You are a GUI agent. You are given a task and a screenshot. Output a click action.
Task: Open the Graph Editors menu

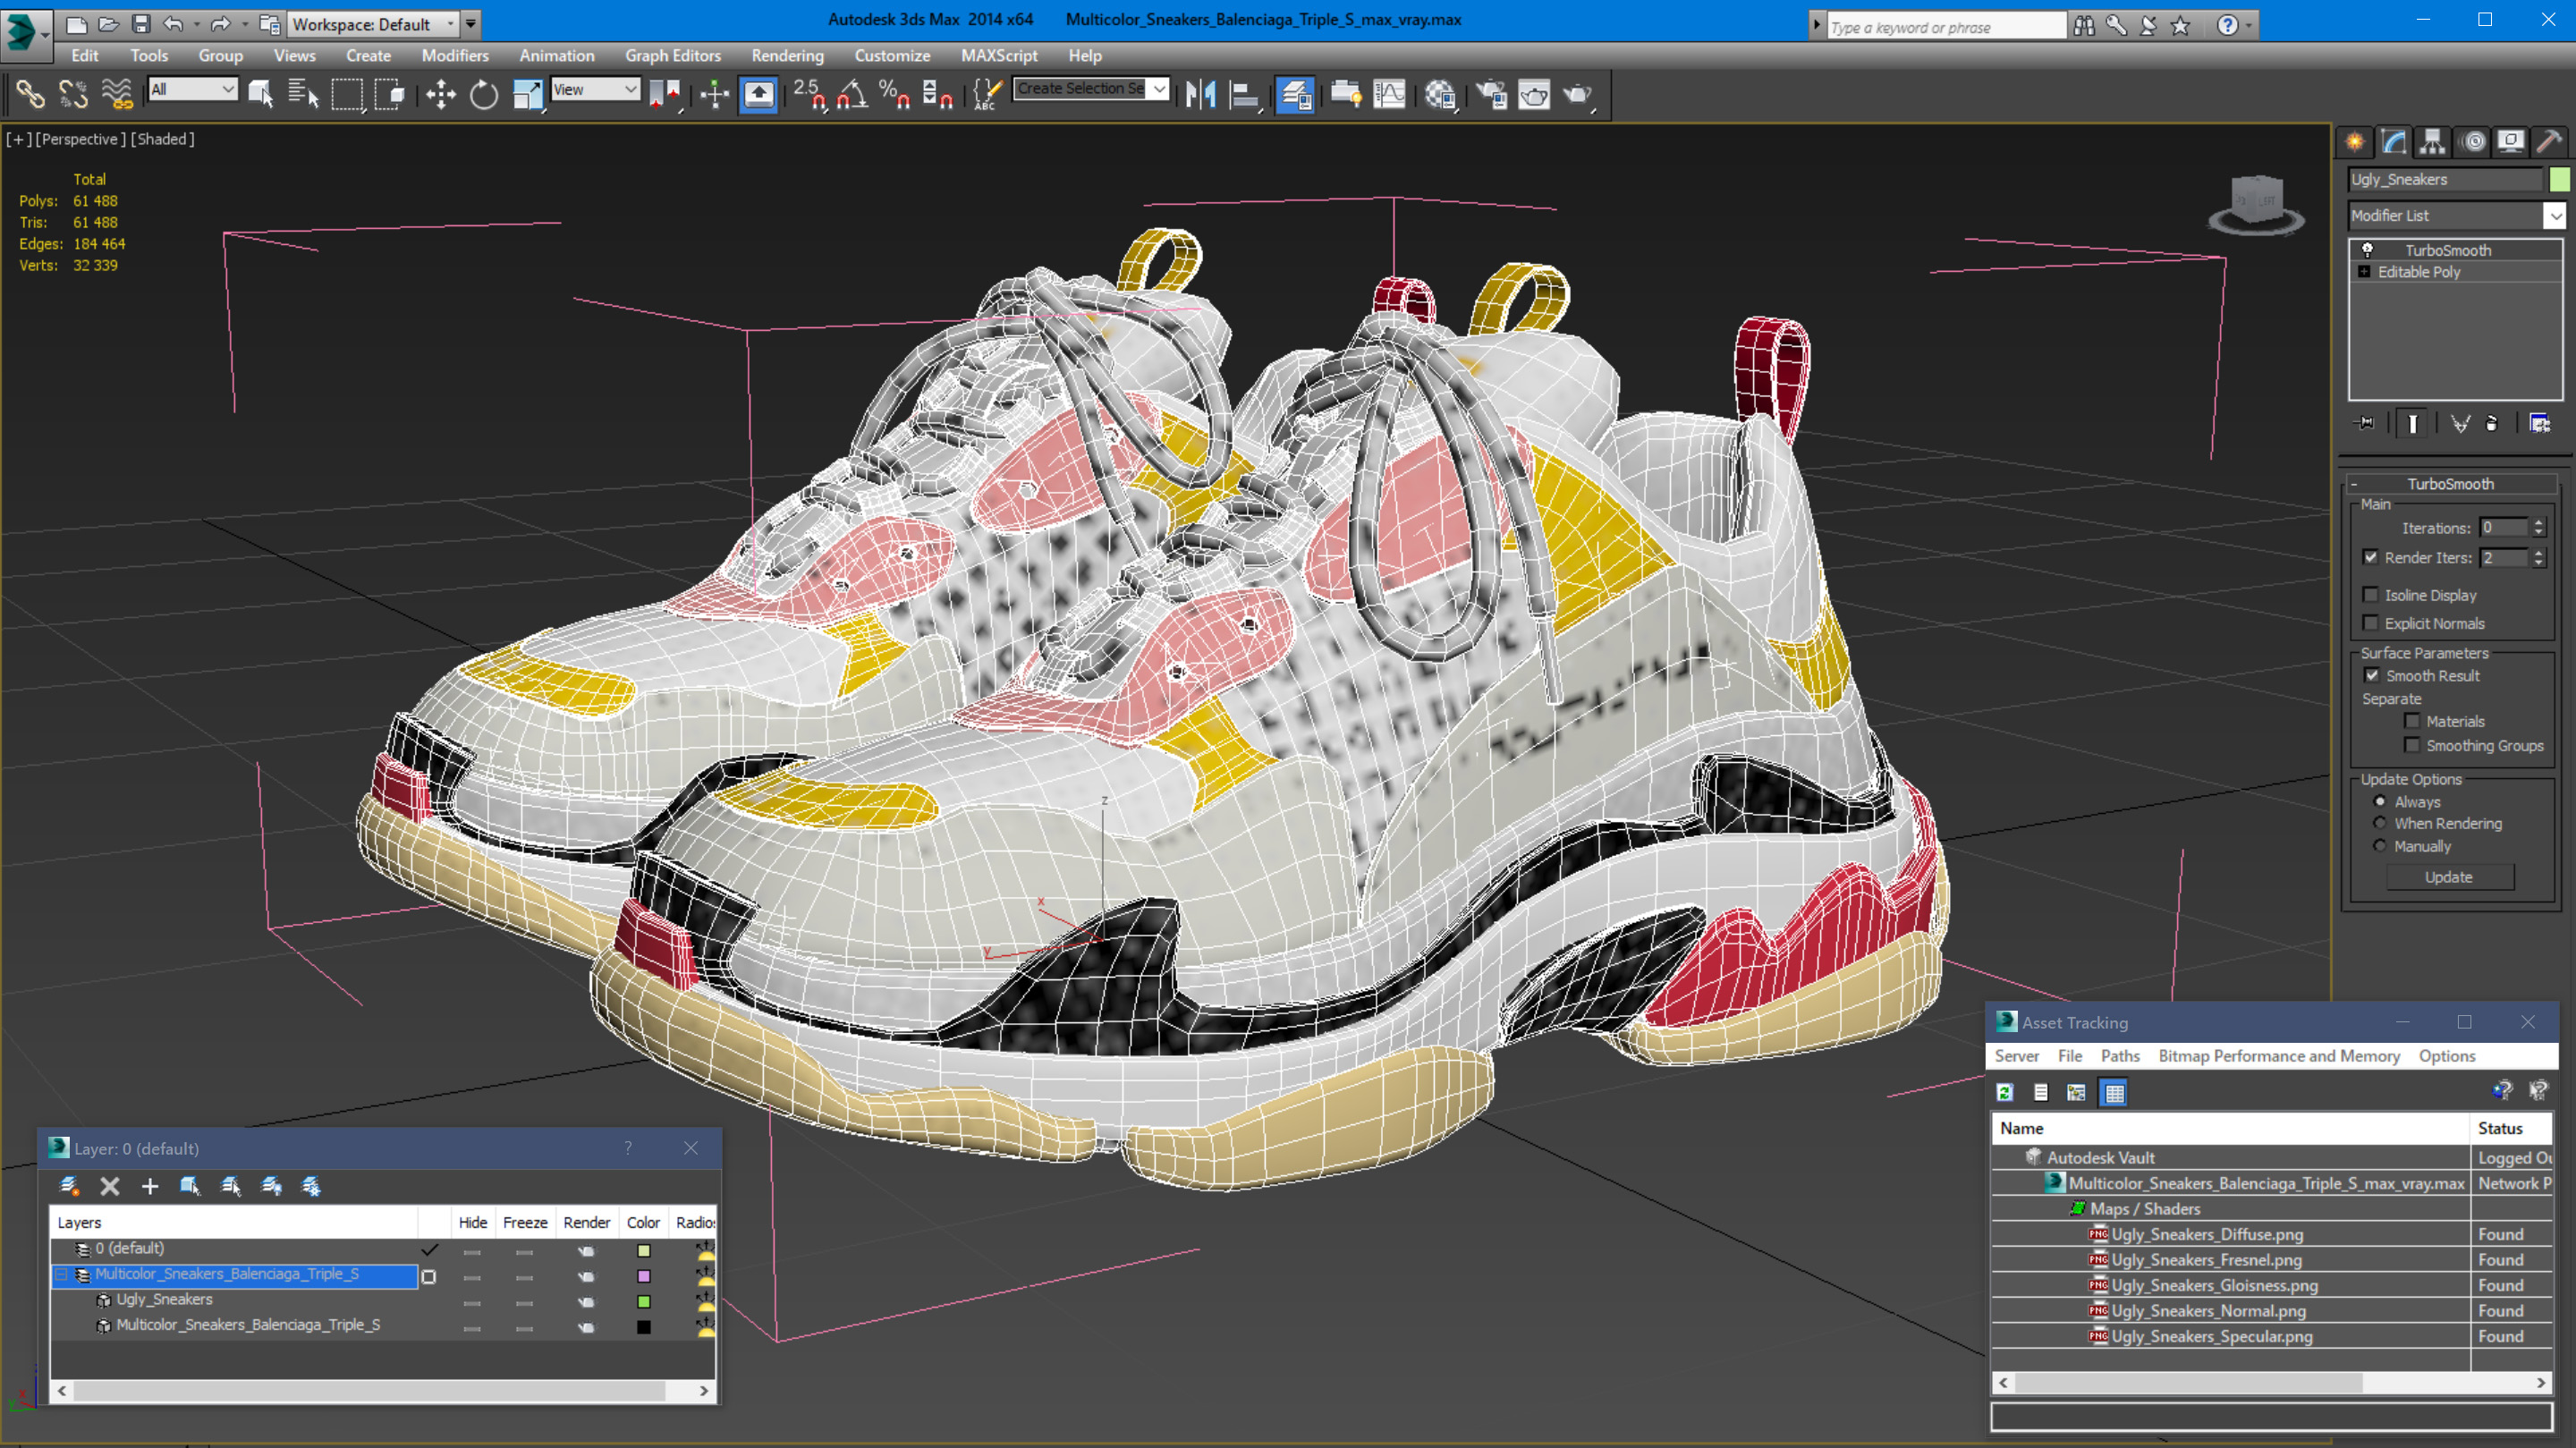pyautogui.click(x=673, y=56)
